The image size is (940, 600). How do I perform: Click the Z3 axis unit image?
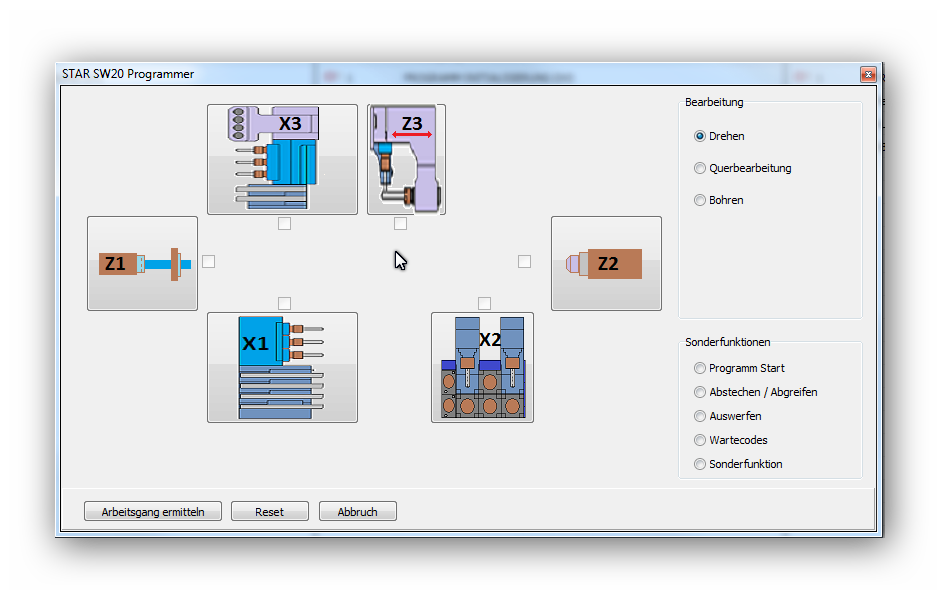406,159
